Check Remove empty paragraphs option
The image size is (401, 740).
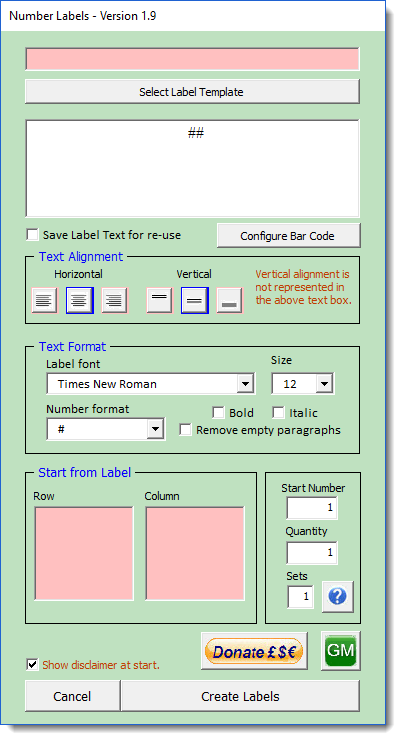185,430
